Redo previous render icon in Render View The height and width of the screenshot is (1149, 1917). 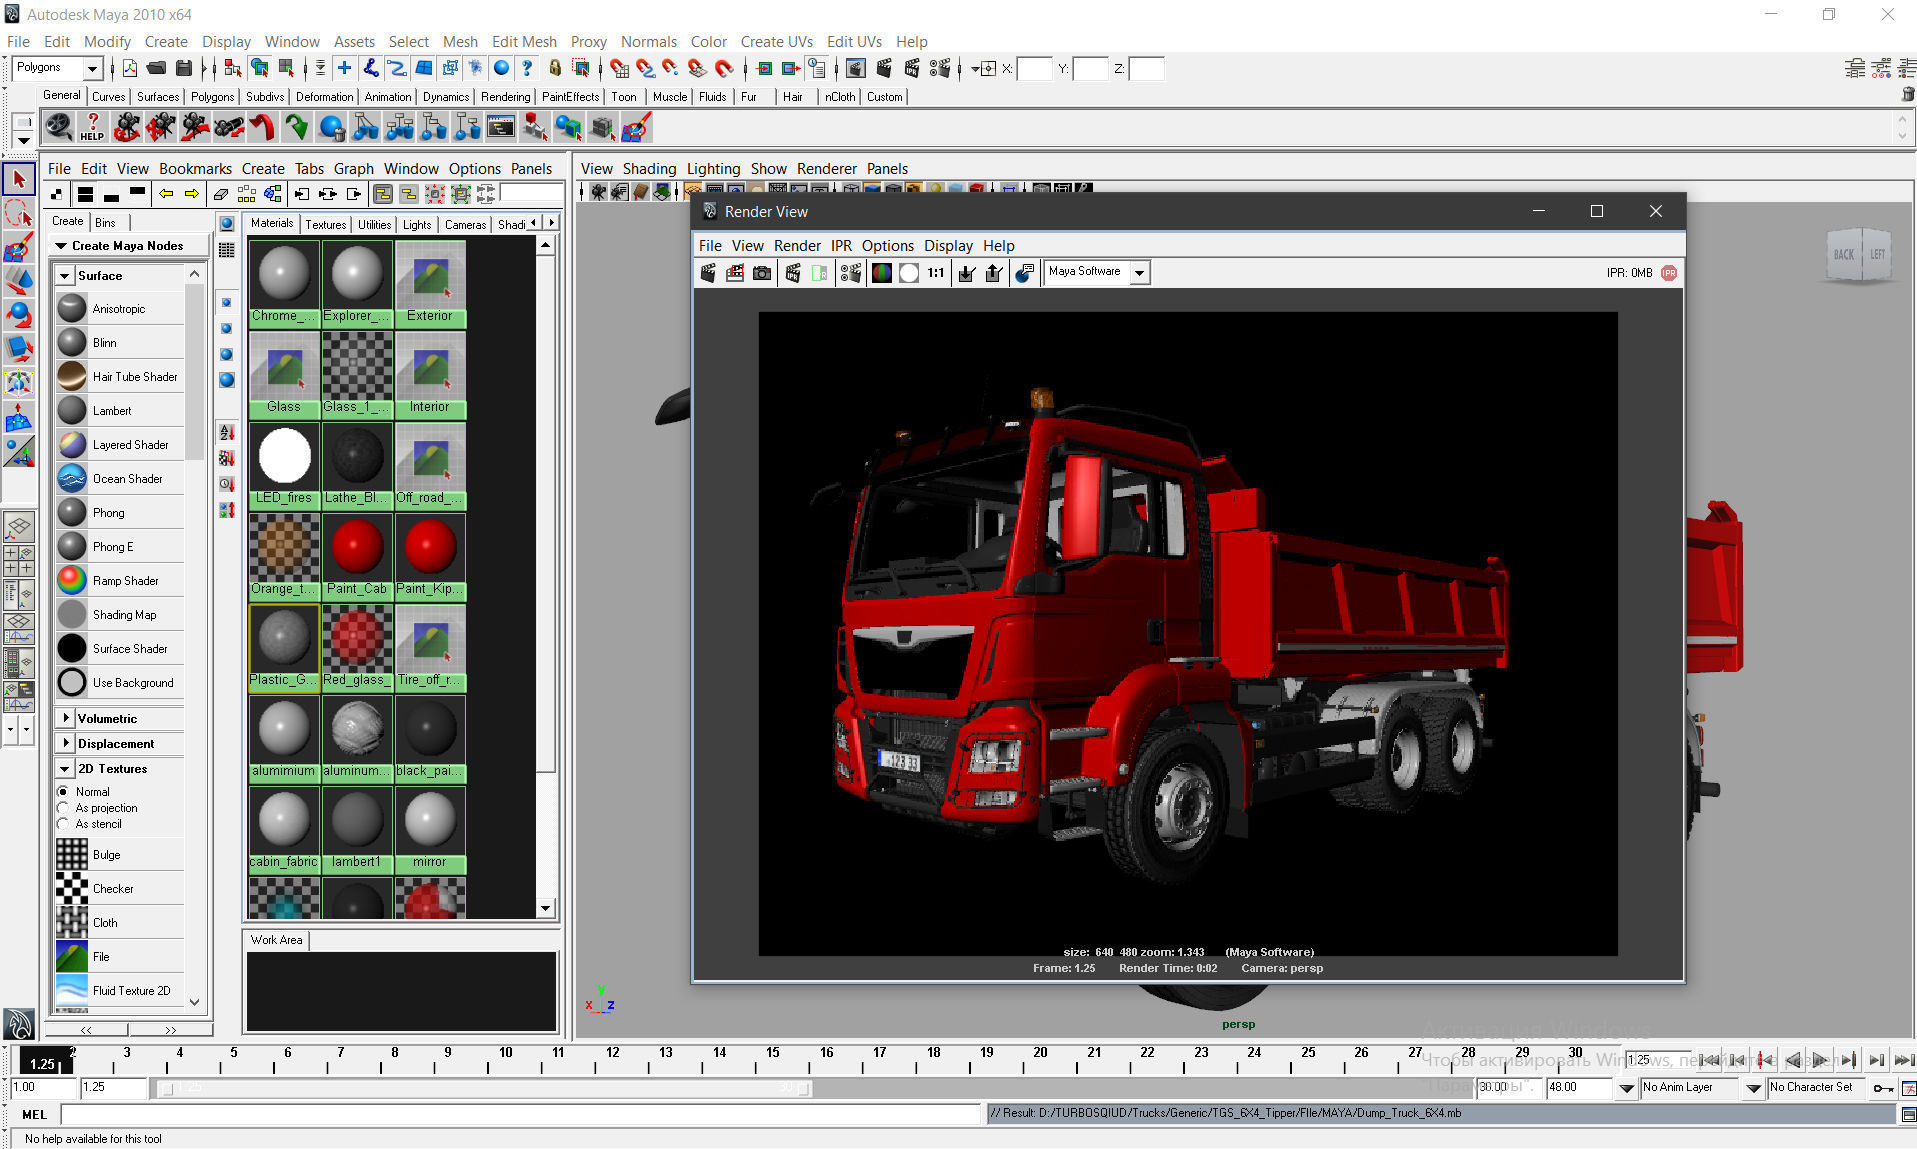pyautogui.click(x=708, y=272)
